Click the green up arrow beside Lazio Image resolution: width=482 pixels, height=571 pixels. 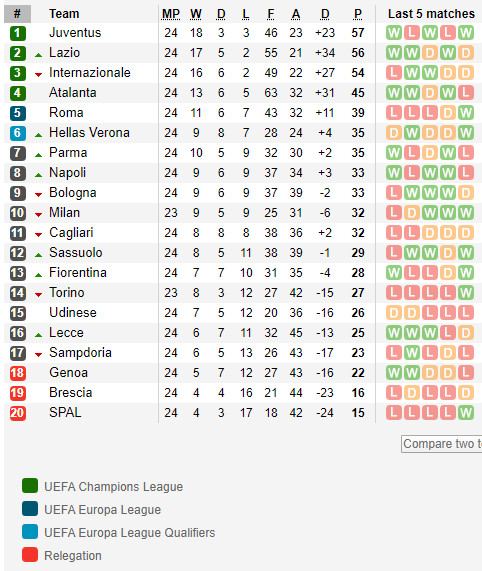pos(38,55)
